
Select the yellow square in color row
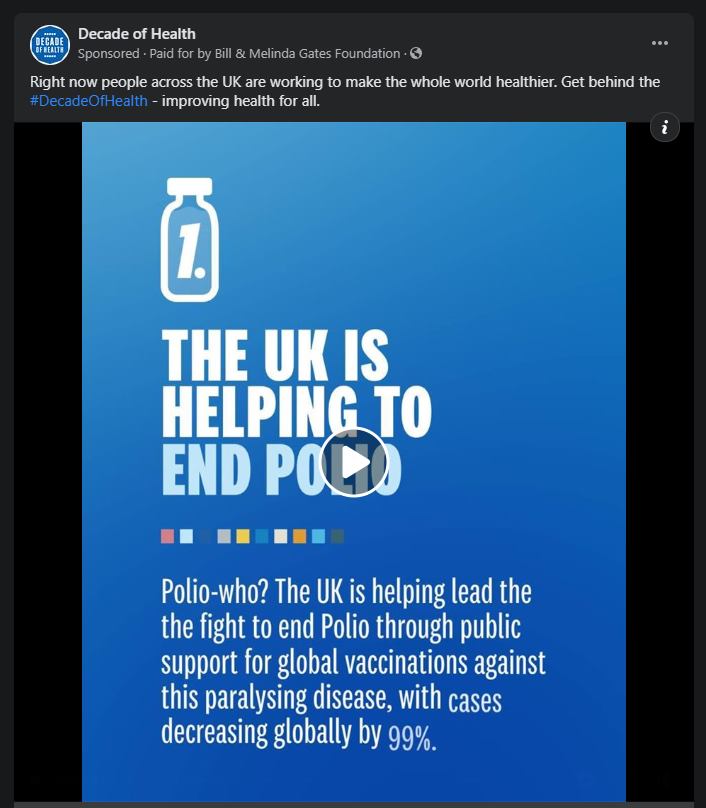click(x=243, y=536)
